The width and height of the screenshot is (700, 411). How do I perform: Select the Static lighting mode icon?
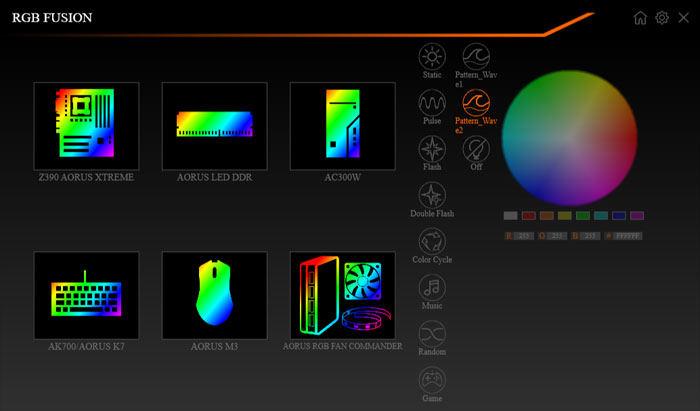pos(432,57)
